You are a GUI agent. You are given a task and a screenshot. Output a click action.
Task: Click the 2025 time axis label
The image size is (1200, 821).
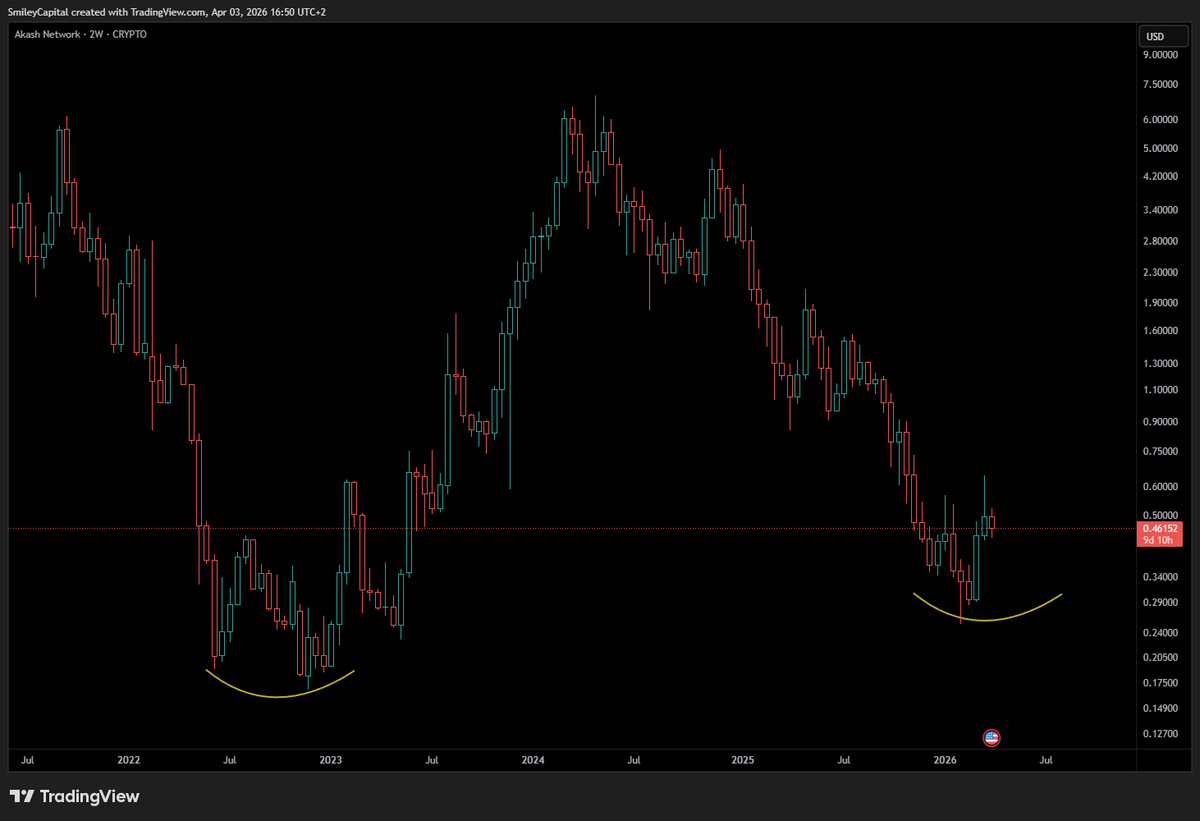[x=742, y=761]
